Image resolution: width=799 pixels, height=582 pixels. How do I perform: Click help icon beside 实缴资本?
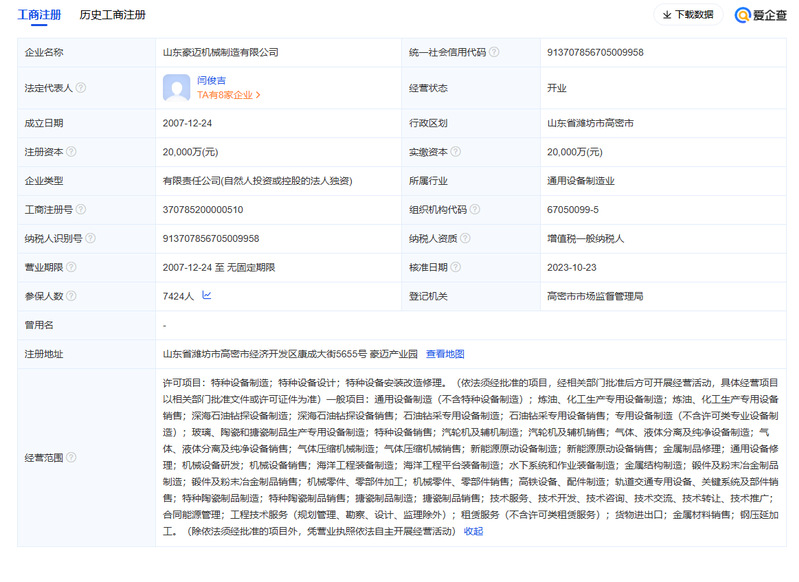456,152
